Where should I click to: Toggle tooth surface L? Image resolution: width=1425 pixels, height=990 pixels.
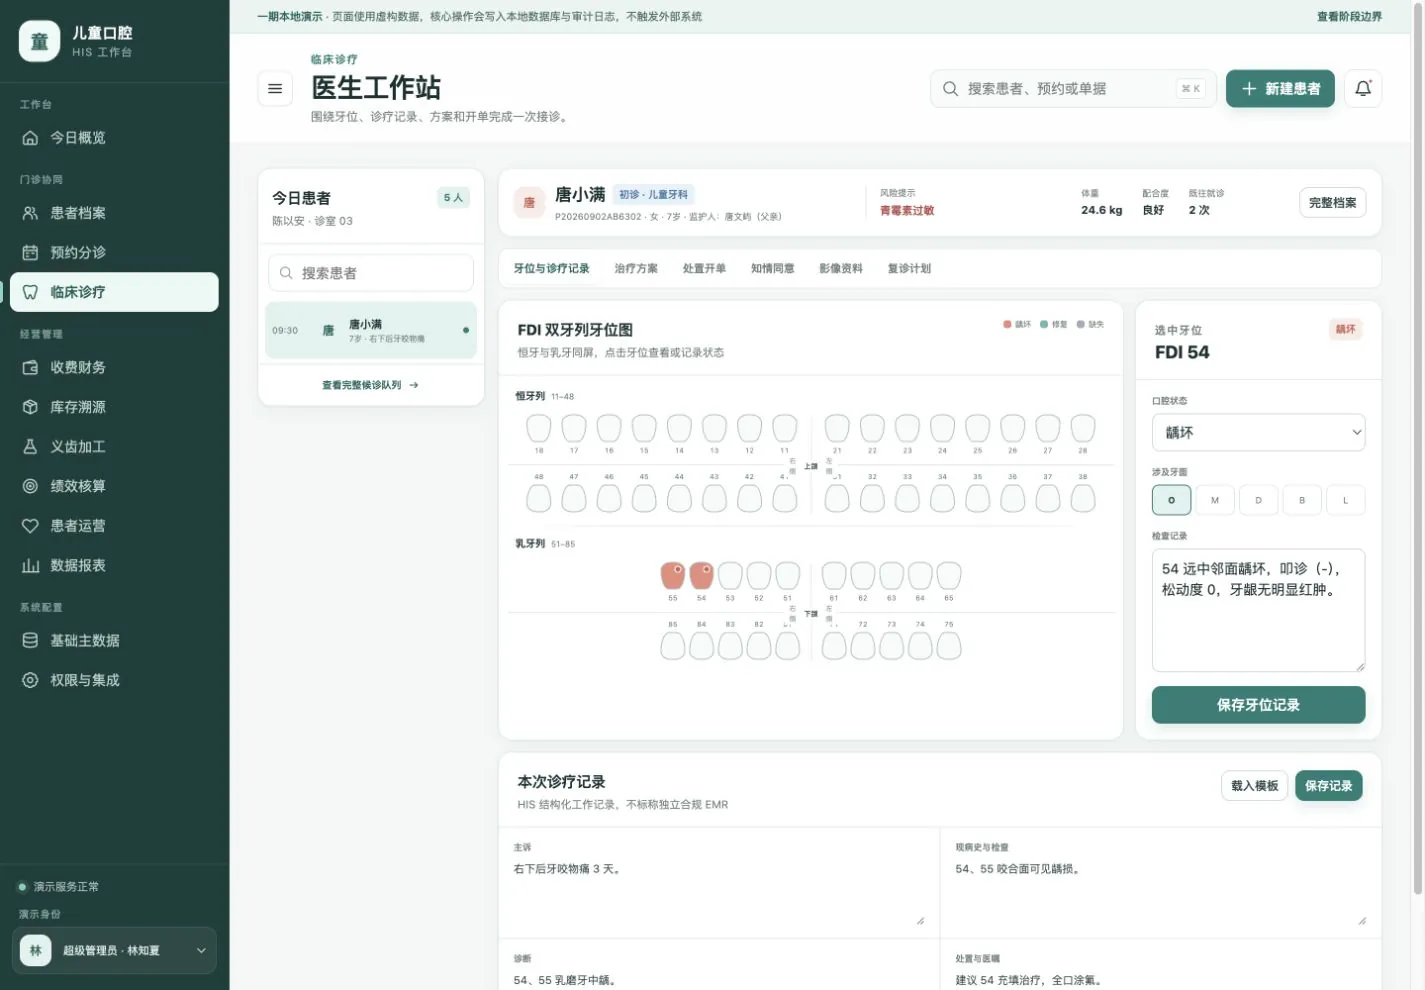point(1346,500)
